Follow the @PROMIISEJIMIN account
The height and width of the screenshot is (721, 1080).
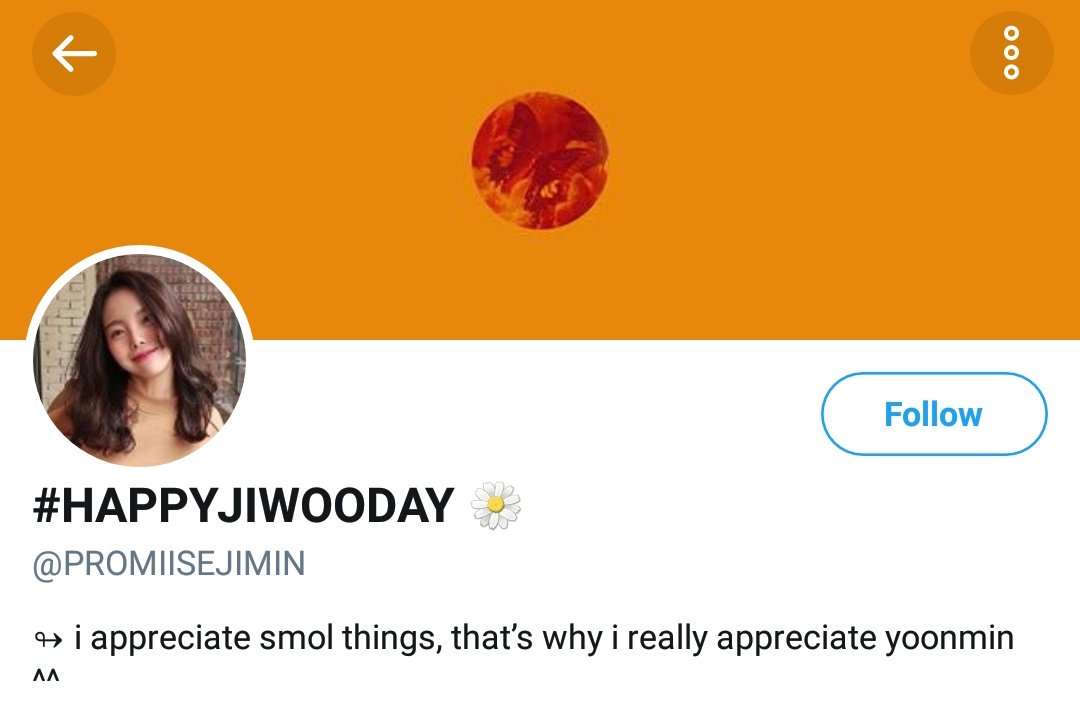(934, 414)
